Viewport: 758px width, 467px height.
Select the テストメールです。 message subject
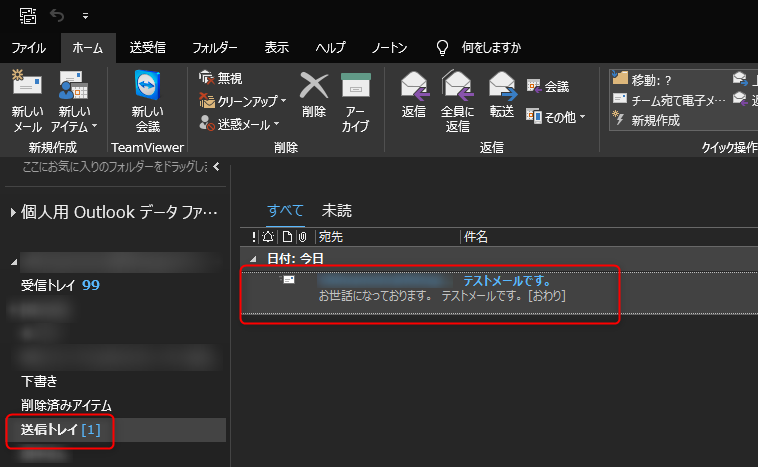pyautogui.click(x=507, y=281)
